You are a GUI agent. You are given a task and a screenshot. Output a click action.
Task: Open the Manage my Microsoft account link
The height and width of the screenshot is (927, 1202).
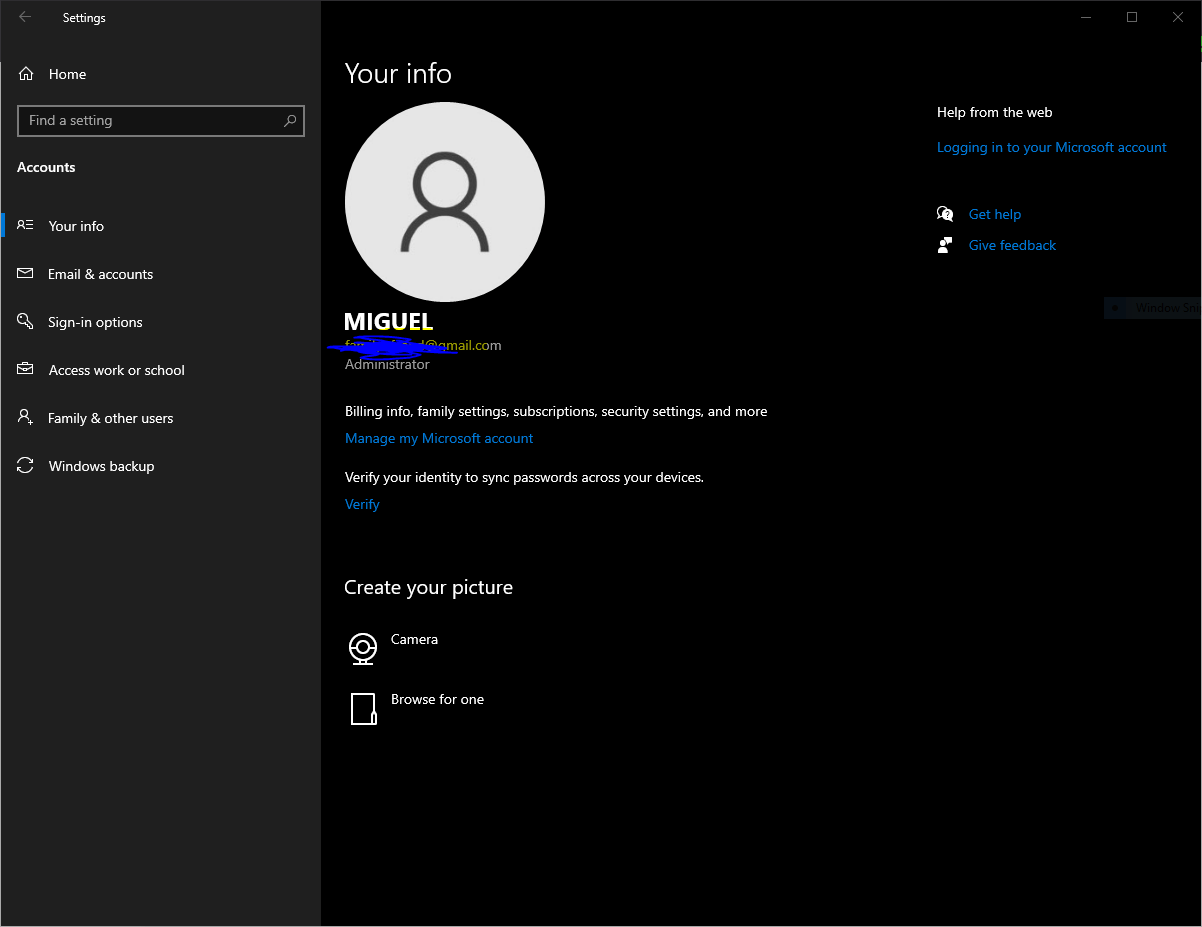439,438
